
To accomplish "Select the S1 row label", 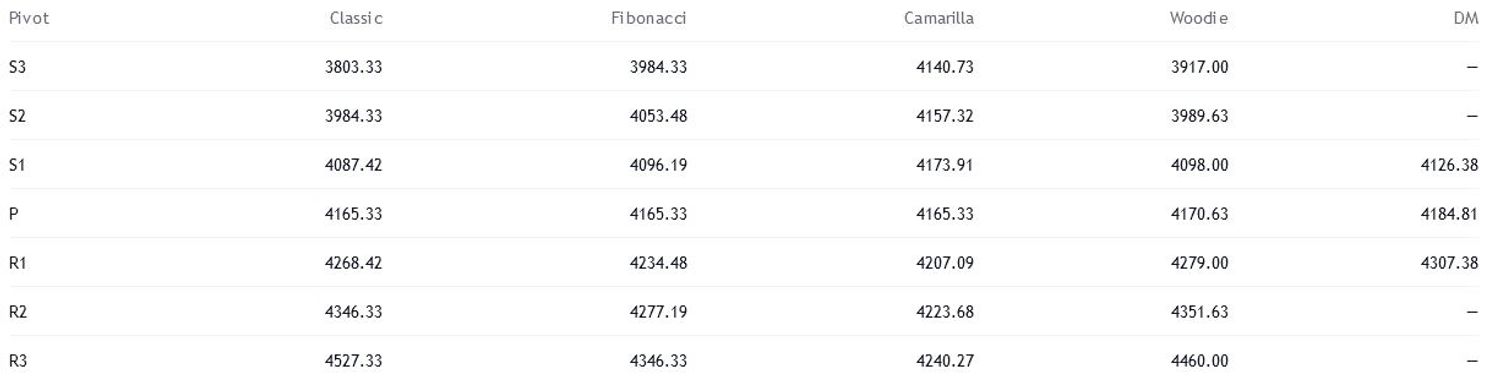I will pyautogui.click(x=17, y=165).
